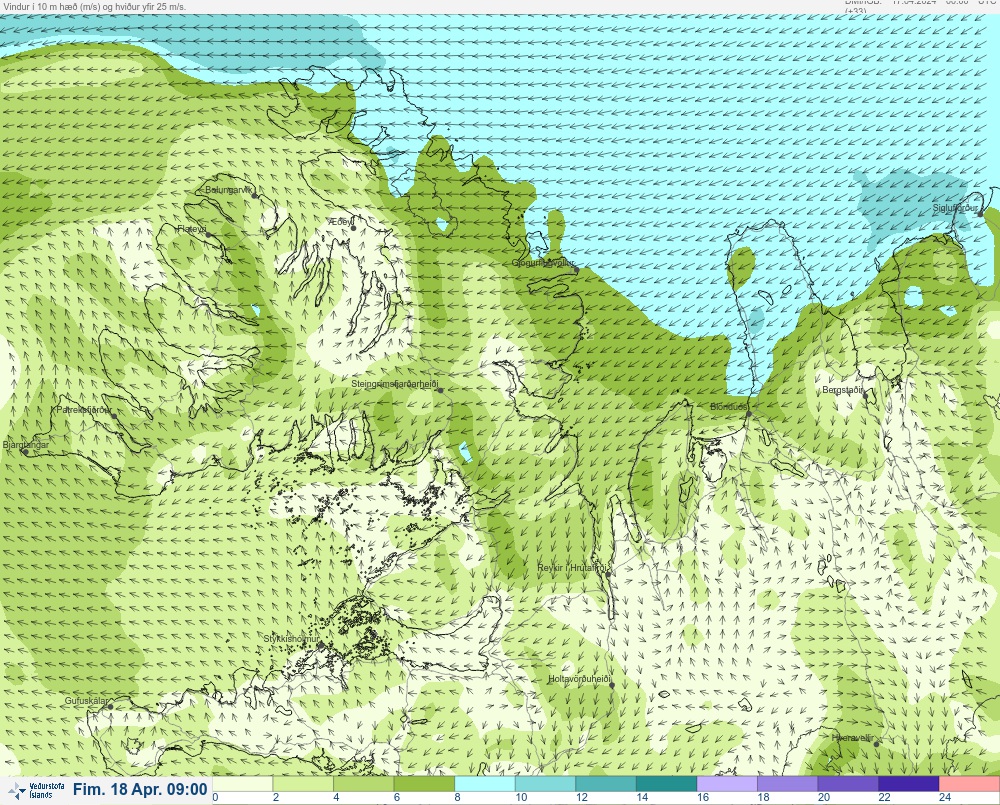Pick the 16–18 m/s lavender legend swatch
Viewport: 1000px width, 805px height.
[727, 783]
